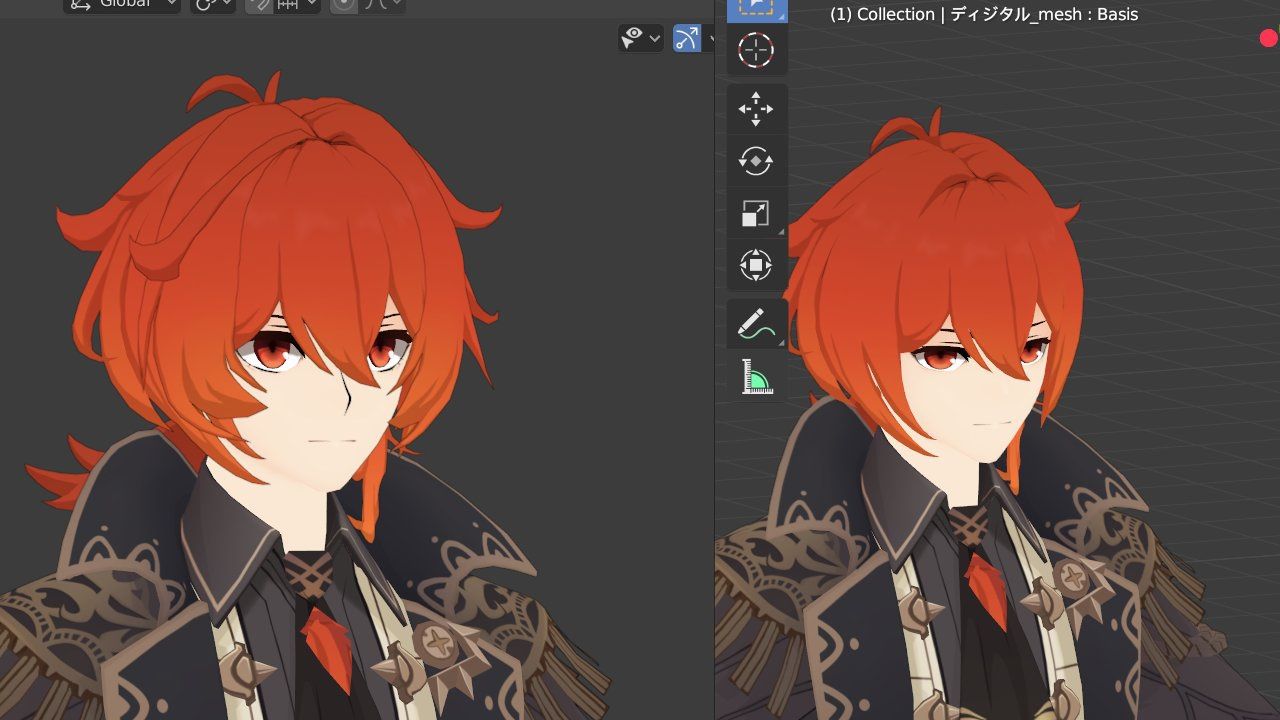
Task: Activate the Move tool
Action: (x=756, y=108)
